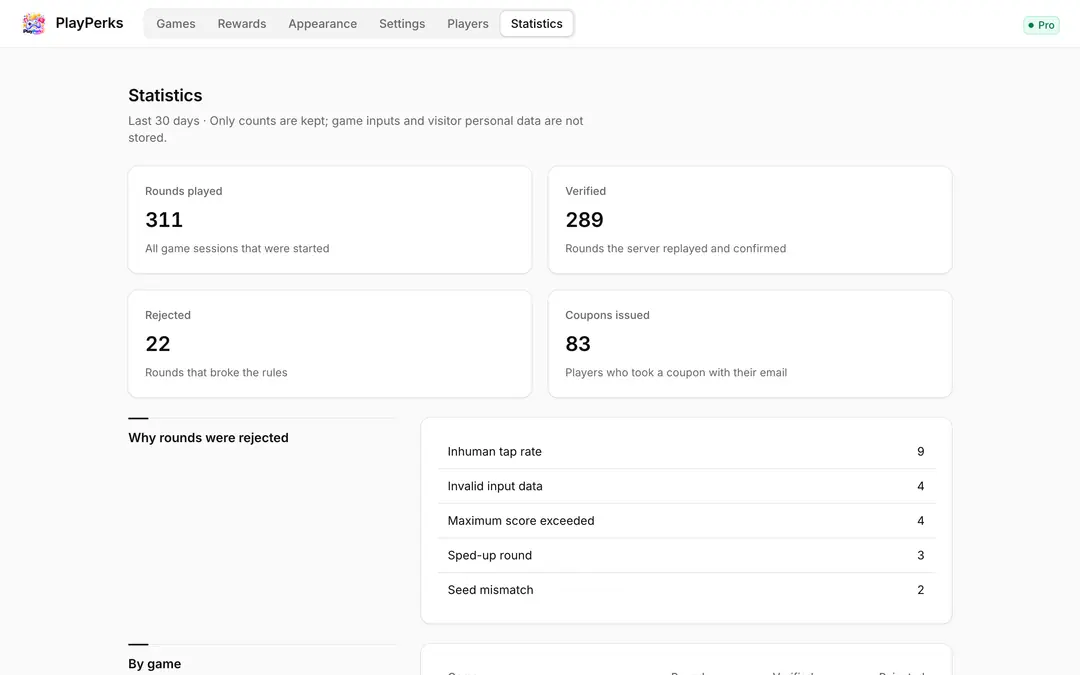Click the Inhuman tap rate count 9
The width and height of the screenshot is (1080, 675).
[x=920, y=452]
